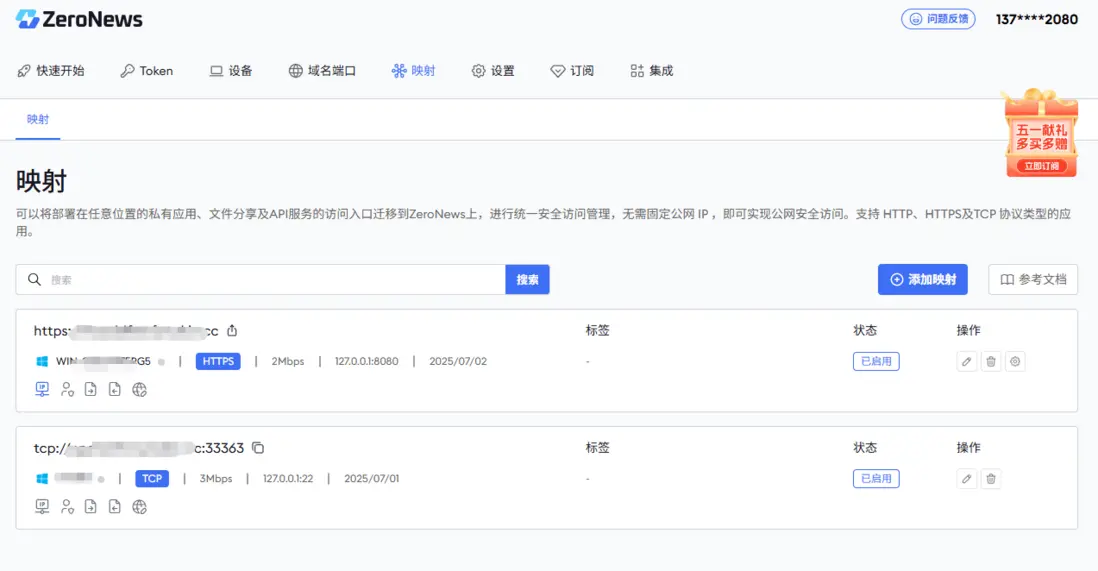Click 已启用 status of TCP mapping
1098x571 pixels.
876,479
